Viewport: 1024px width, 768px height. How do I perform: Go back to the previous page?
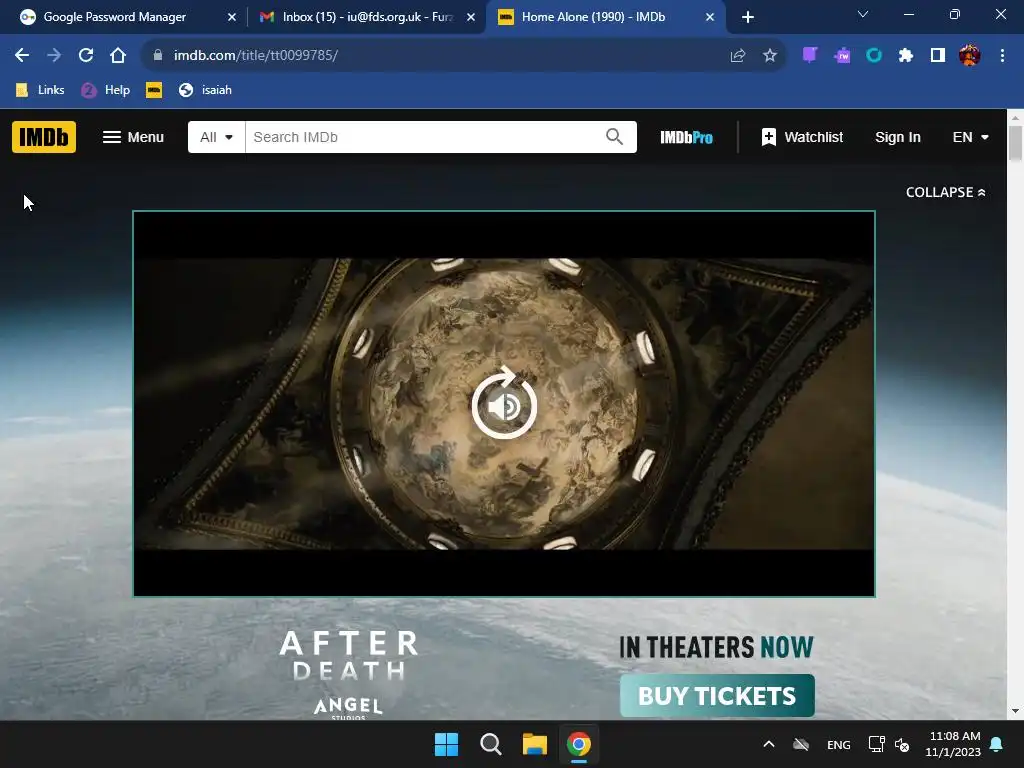pos(22,56)
